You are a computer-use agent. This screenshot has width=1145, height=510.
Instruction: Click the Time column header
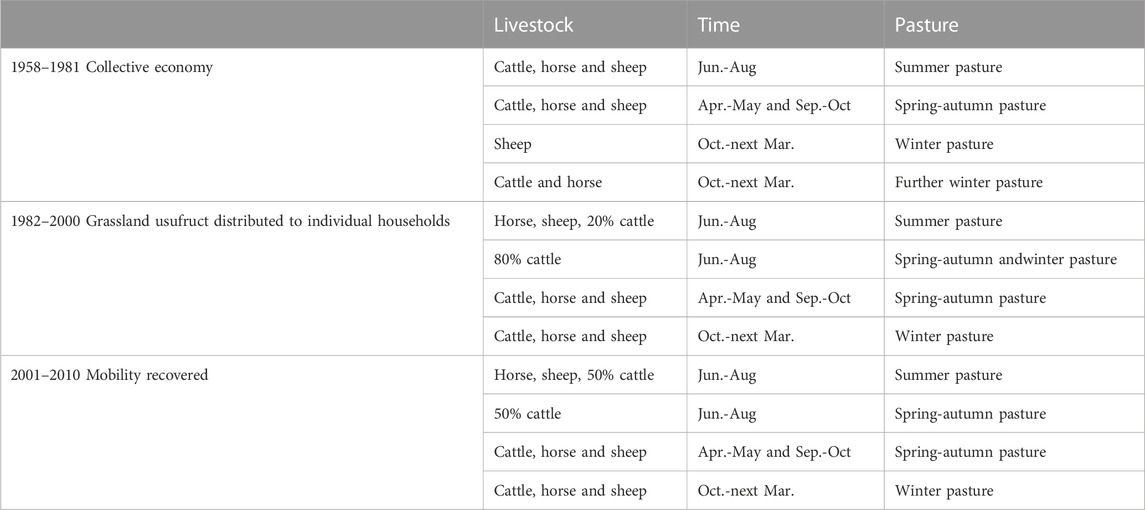coord(719,24)
